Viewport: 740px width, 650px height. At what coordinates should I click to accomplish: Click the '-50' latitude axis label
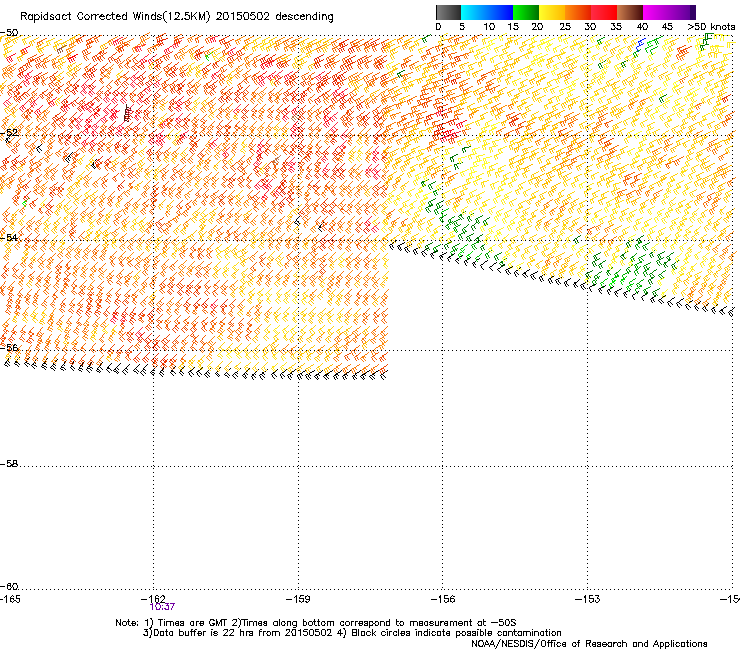[9, 33]
